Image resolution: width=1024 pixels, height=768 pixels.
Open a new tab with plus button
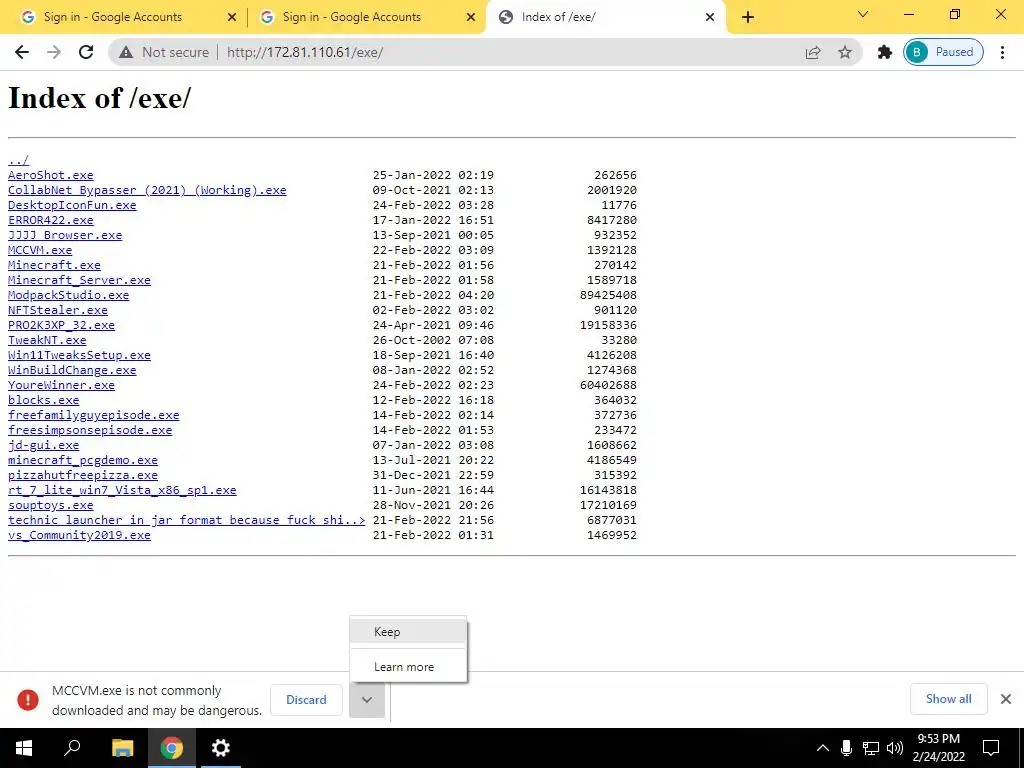pyautogui.click(x=748, y=17)
